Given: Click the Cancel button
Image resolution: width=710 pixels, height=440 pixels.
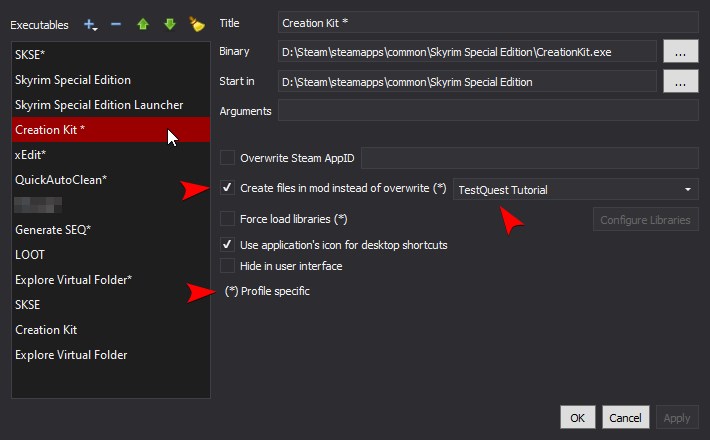Looking at the screenshot, I should (625, 417).
